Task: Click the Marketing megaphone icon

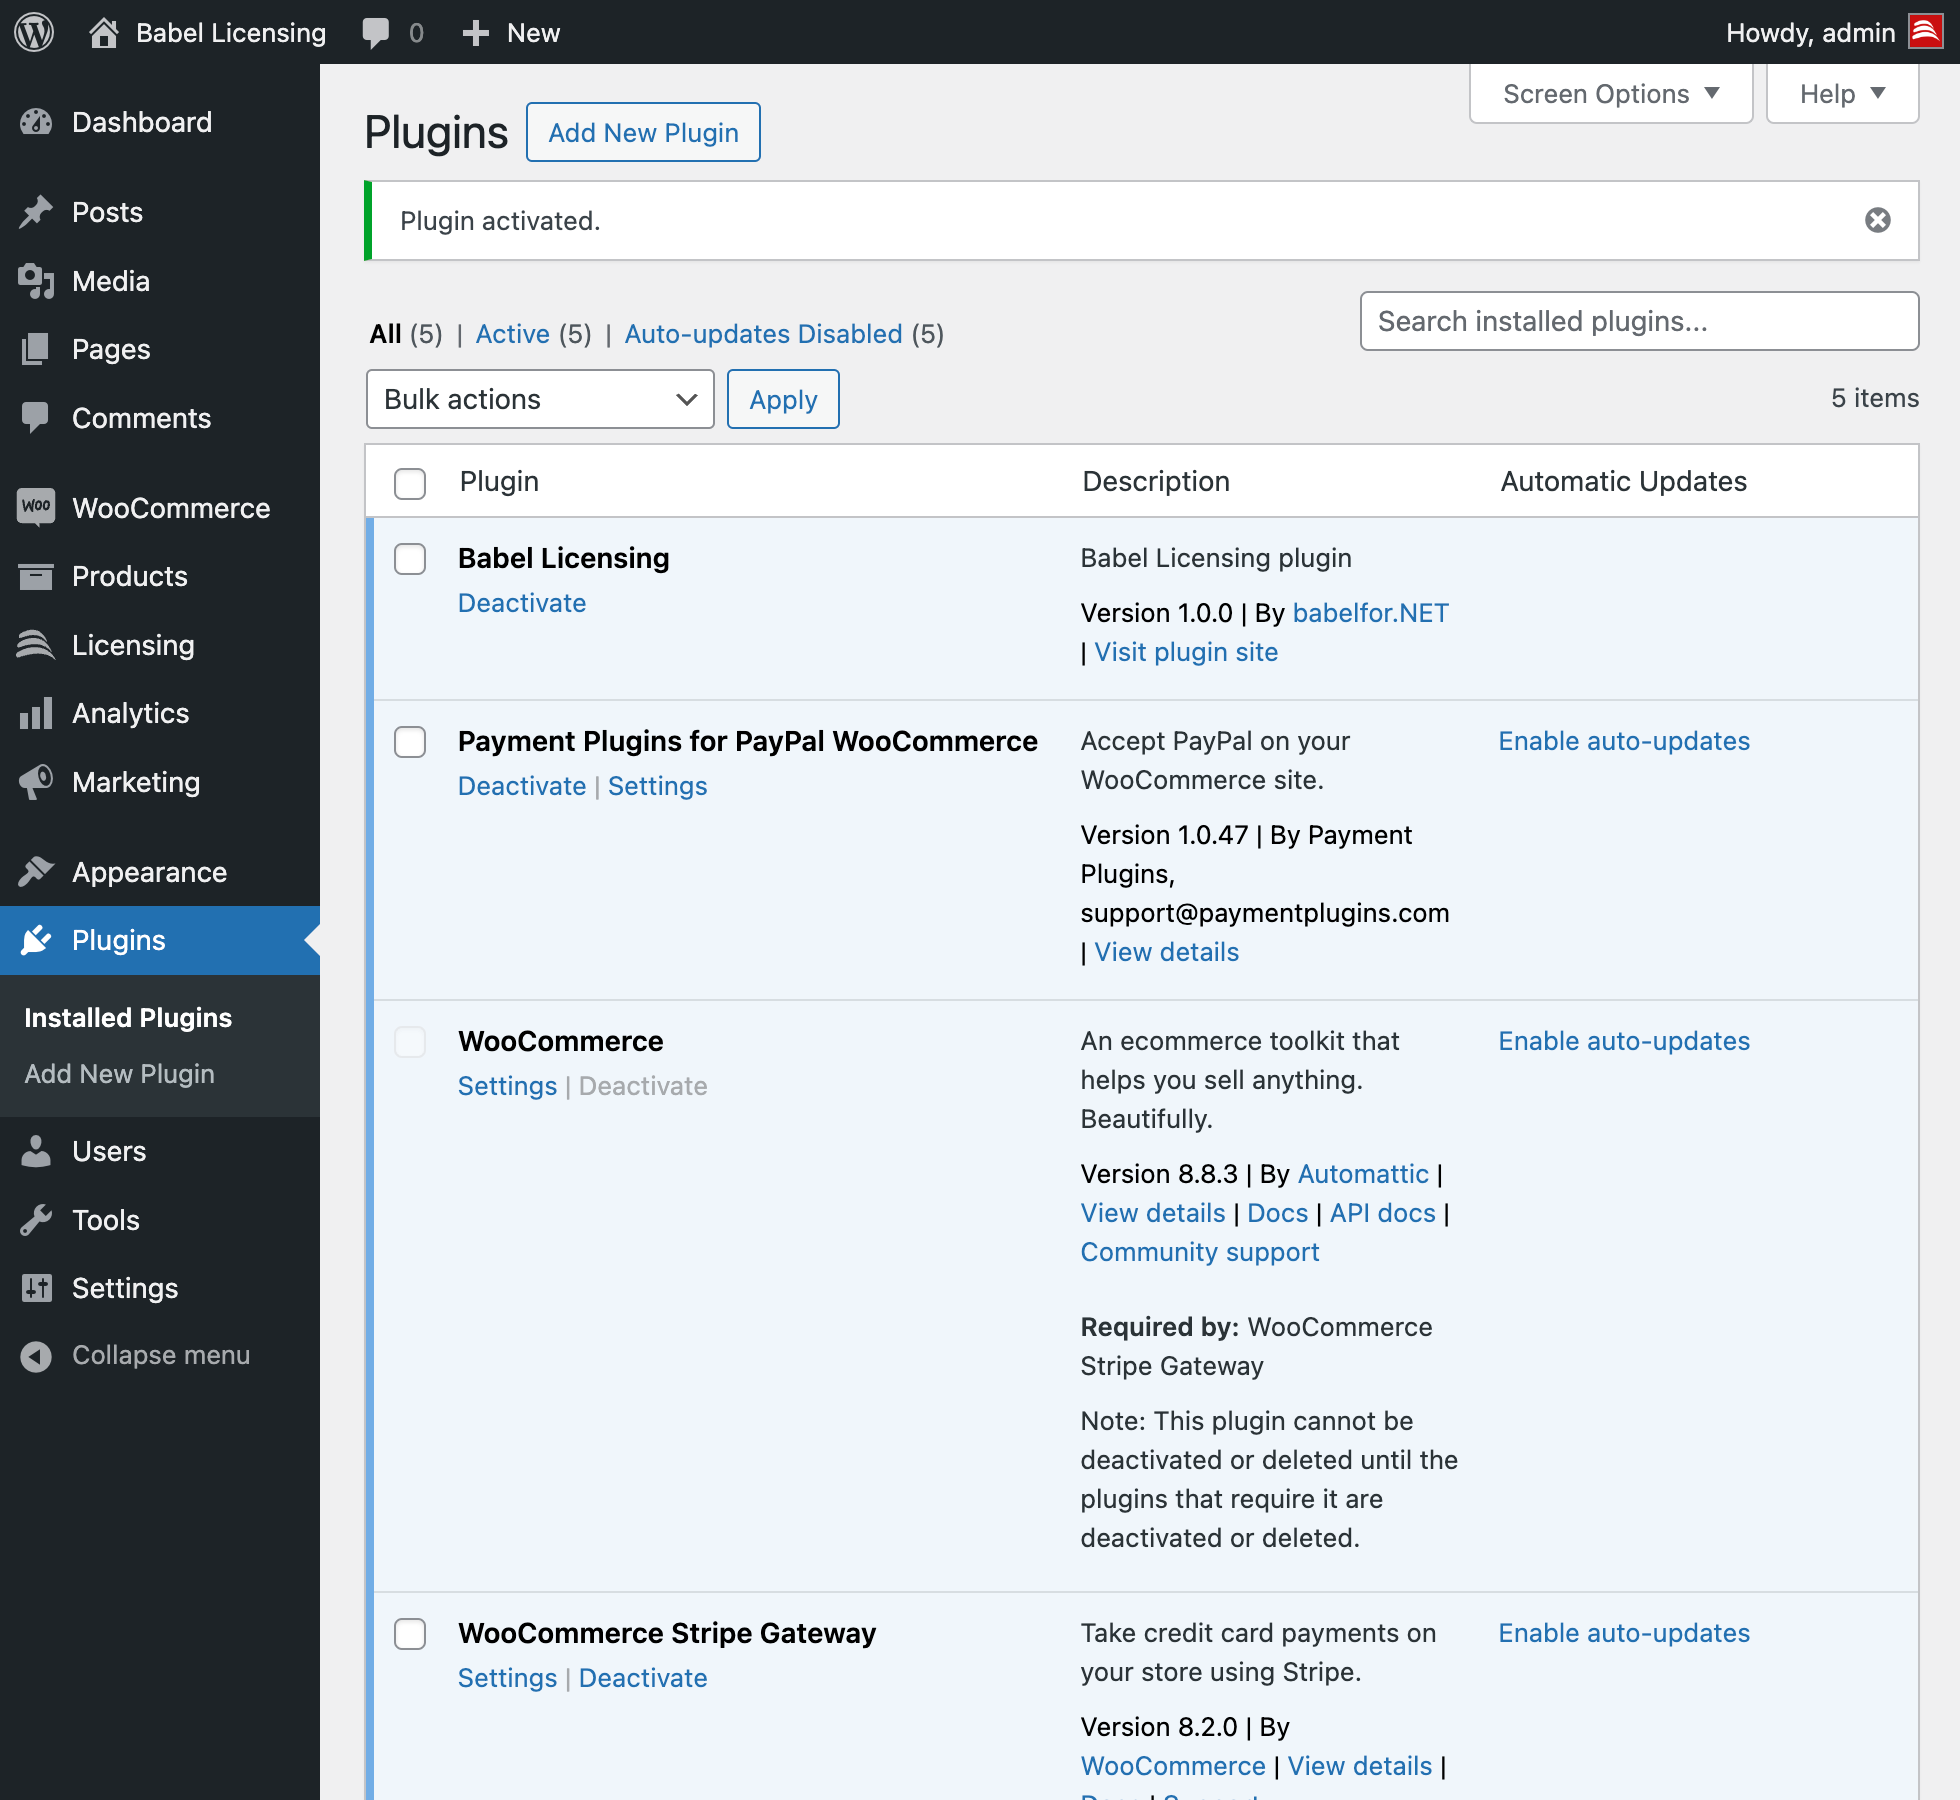Action: 36,782
